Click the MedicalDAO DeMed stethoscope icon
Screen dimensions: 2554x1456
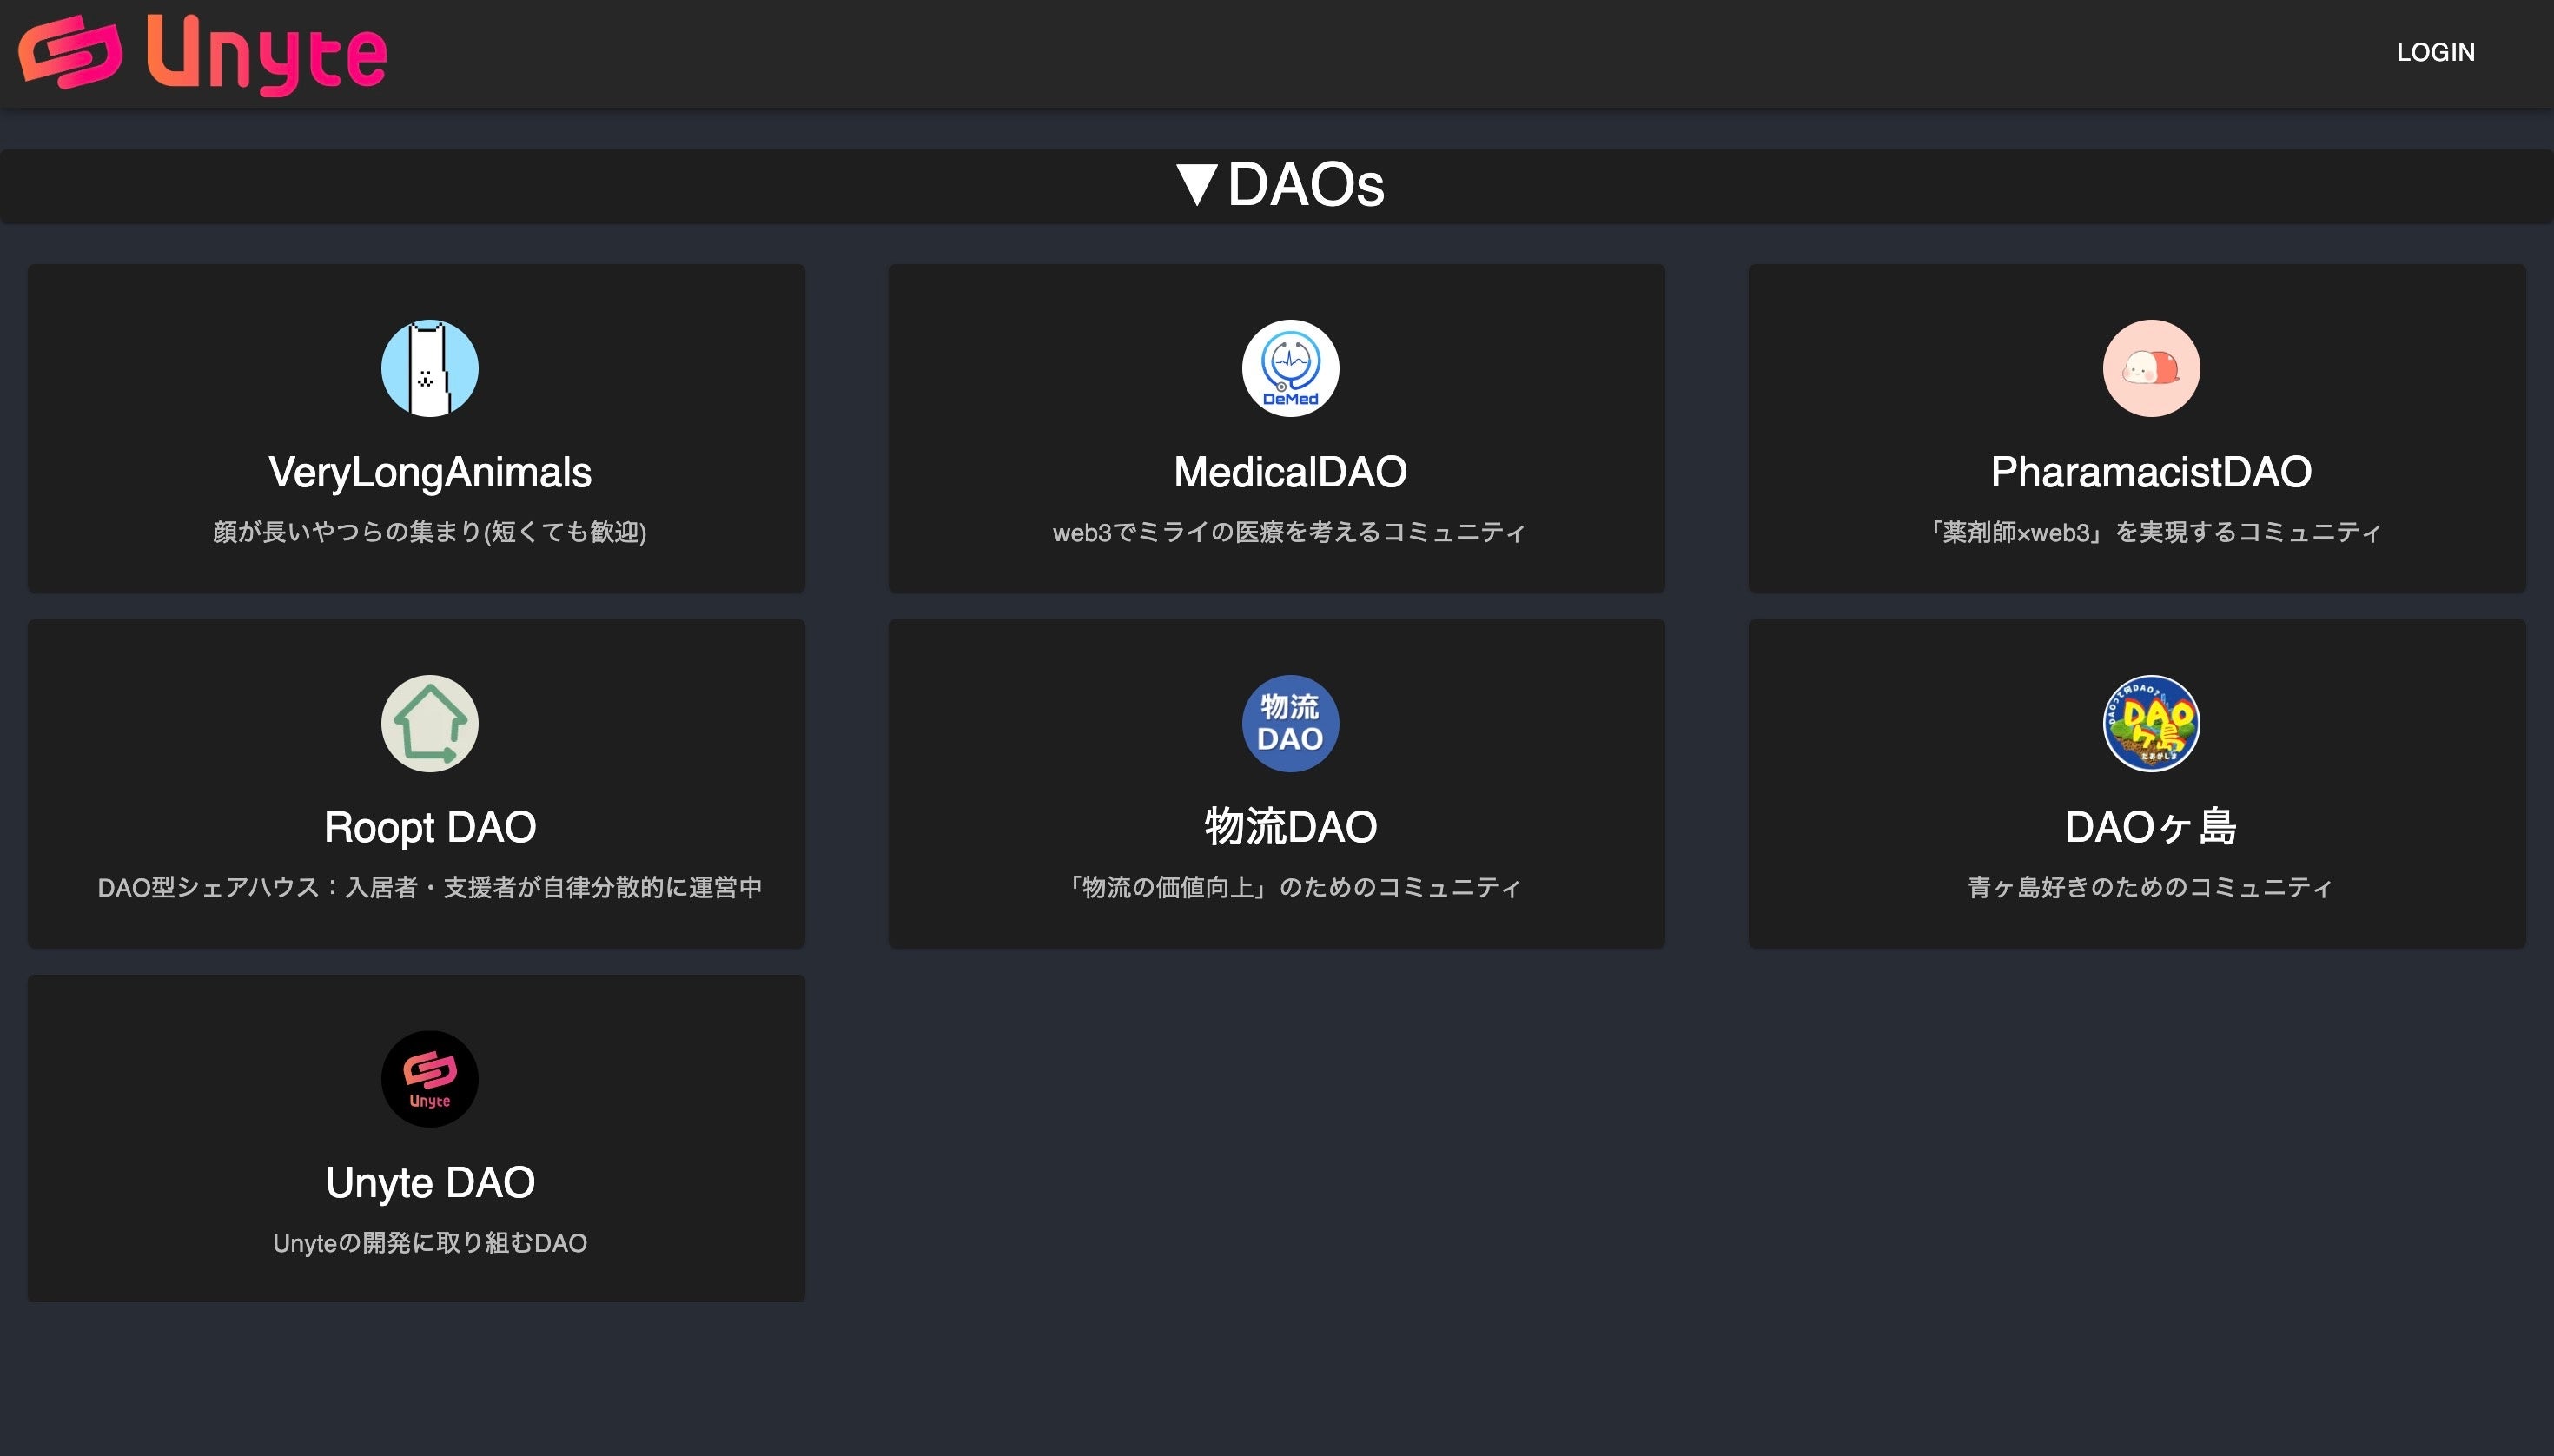(1290, 368)
